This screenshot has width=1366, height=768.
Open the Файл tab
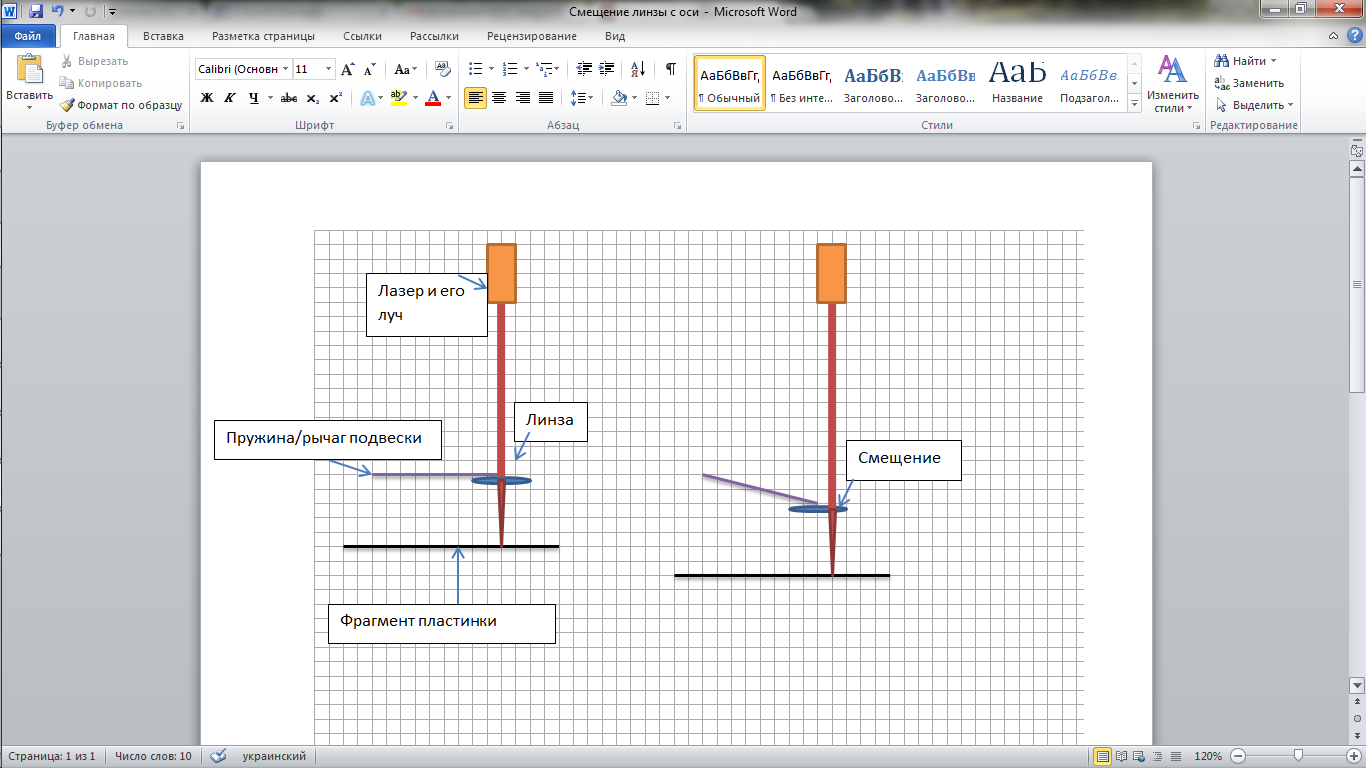pos(28,36)
